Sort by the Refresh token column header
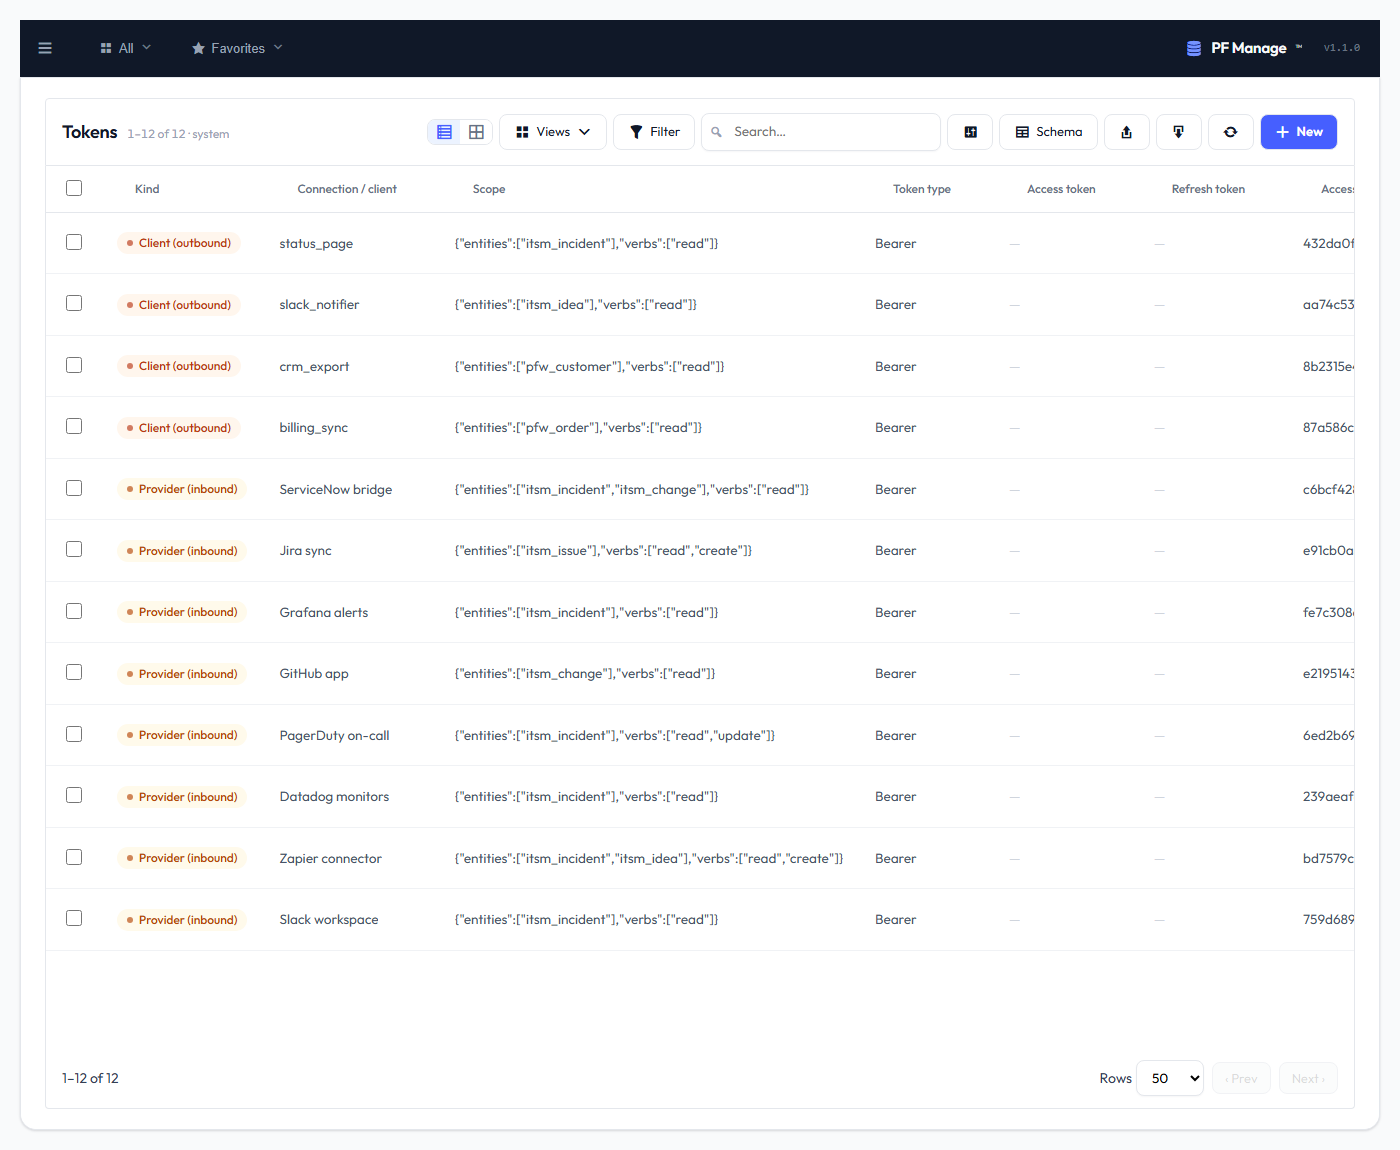The height and width of the screenshot is (1150, 1400). tap(1208, 189)
